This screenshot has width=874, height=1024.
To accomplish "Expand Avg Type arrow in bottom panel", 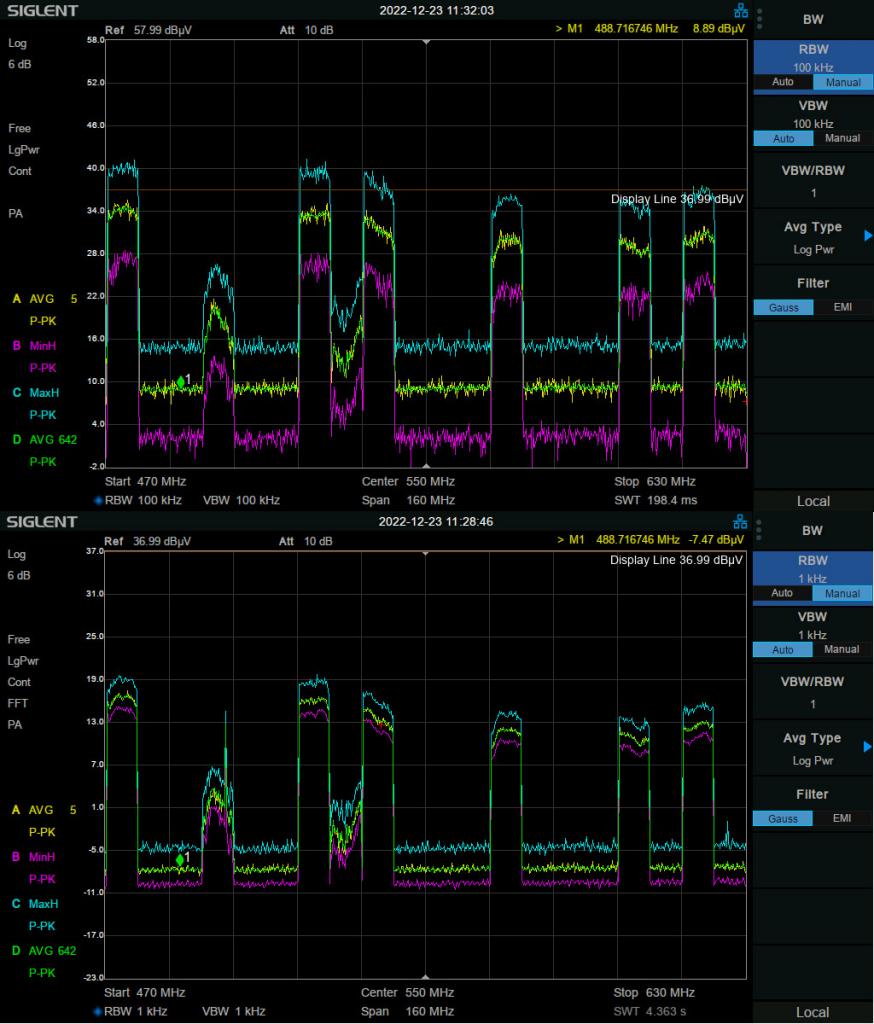I will (x=867, y=747).
